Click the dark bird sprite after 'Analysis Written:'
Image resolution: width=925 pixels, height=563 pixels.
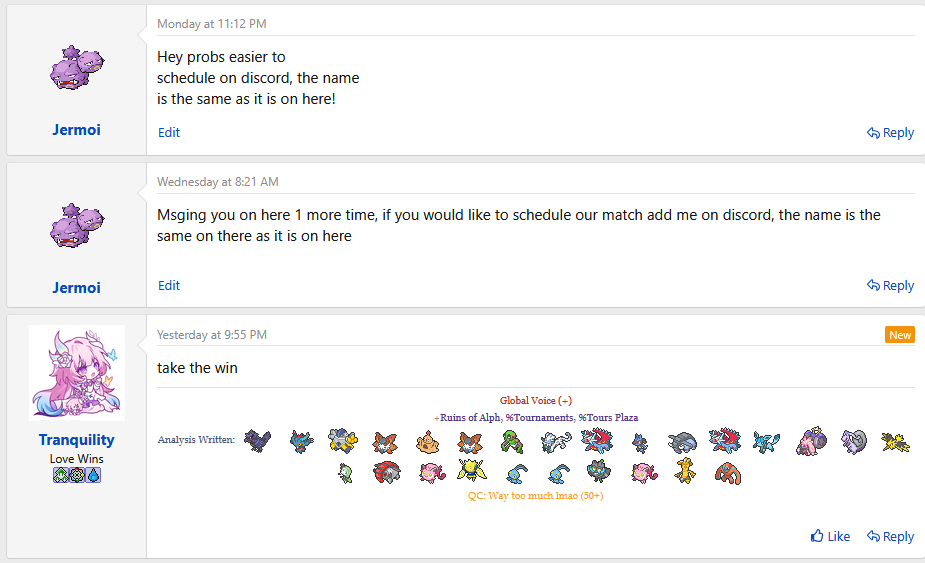click(257, 440)
